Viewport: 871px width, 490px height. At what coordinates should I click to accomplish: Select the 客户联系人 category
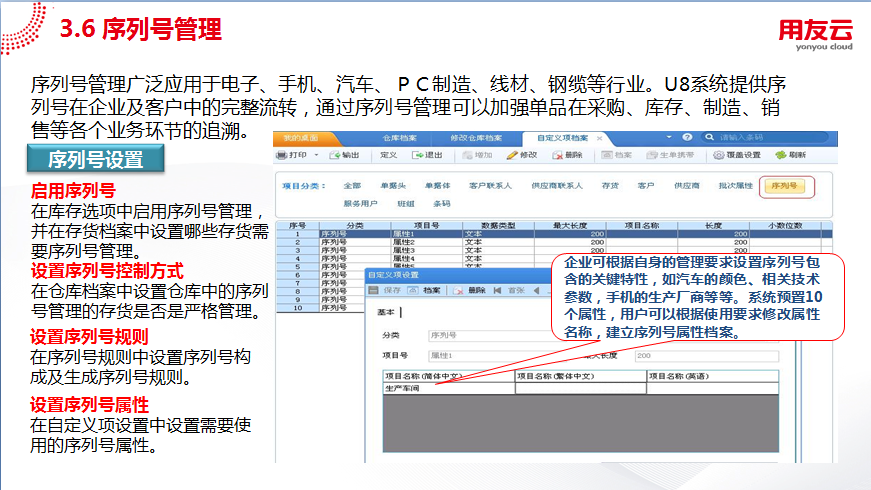[x=490, y=186]
